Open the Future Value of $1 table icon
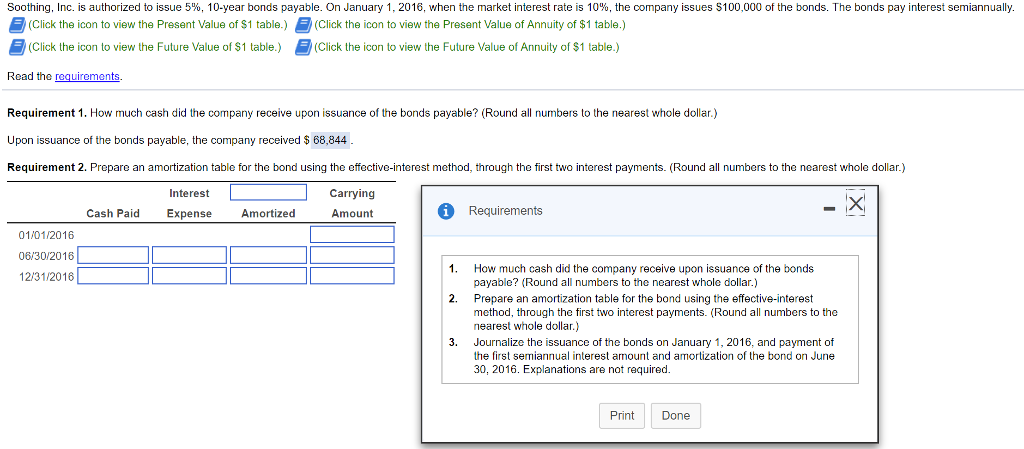The height and width of the screenshot is (449, 1024). (18, 48)
